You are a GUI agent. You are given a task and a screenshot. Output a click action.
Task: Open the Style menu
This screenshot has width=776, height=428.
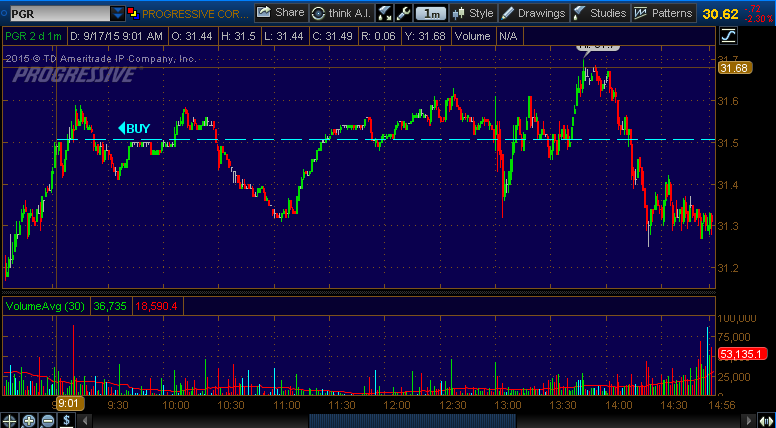click(x=473, y=13)
